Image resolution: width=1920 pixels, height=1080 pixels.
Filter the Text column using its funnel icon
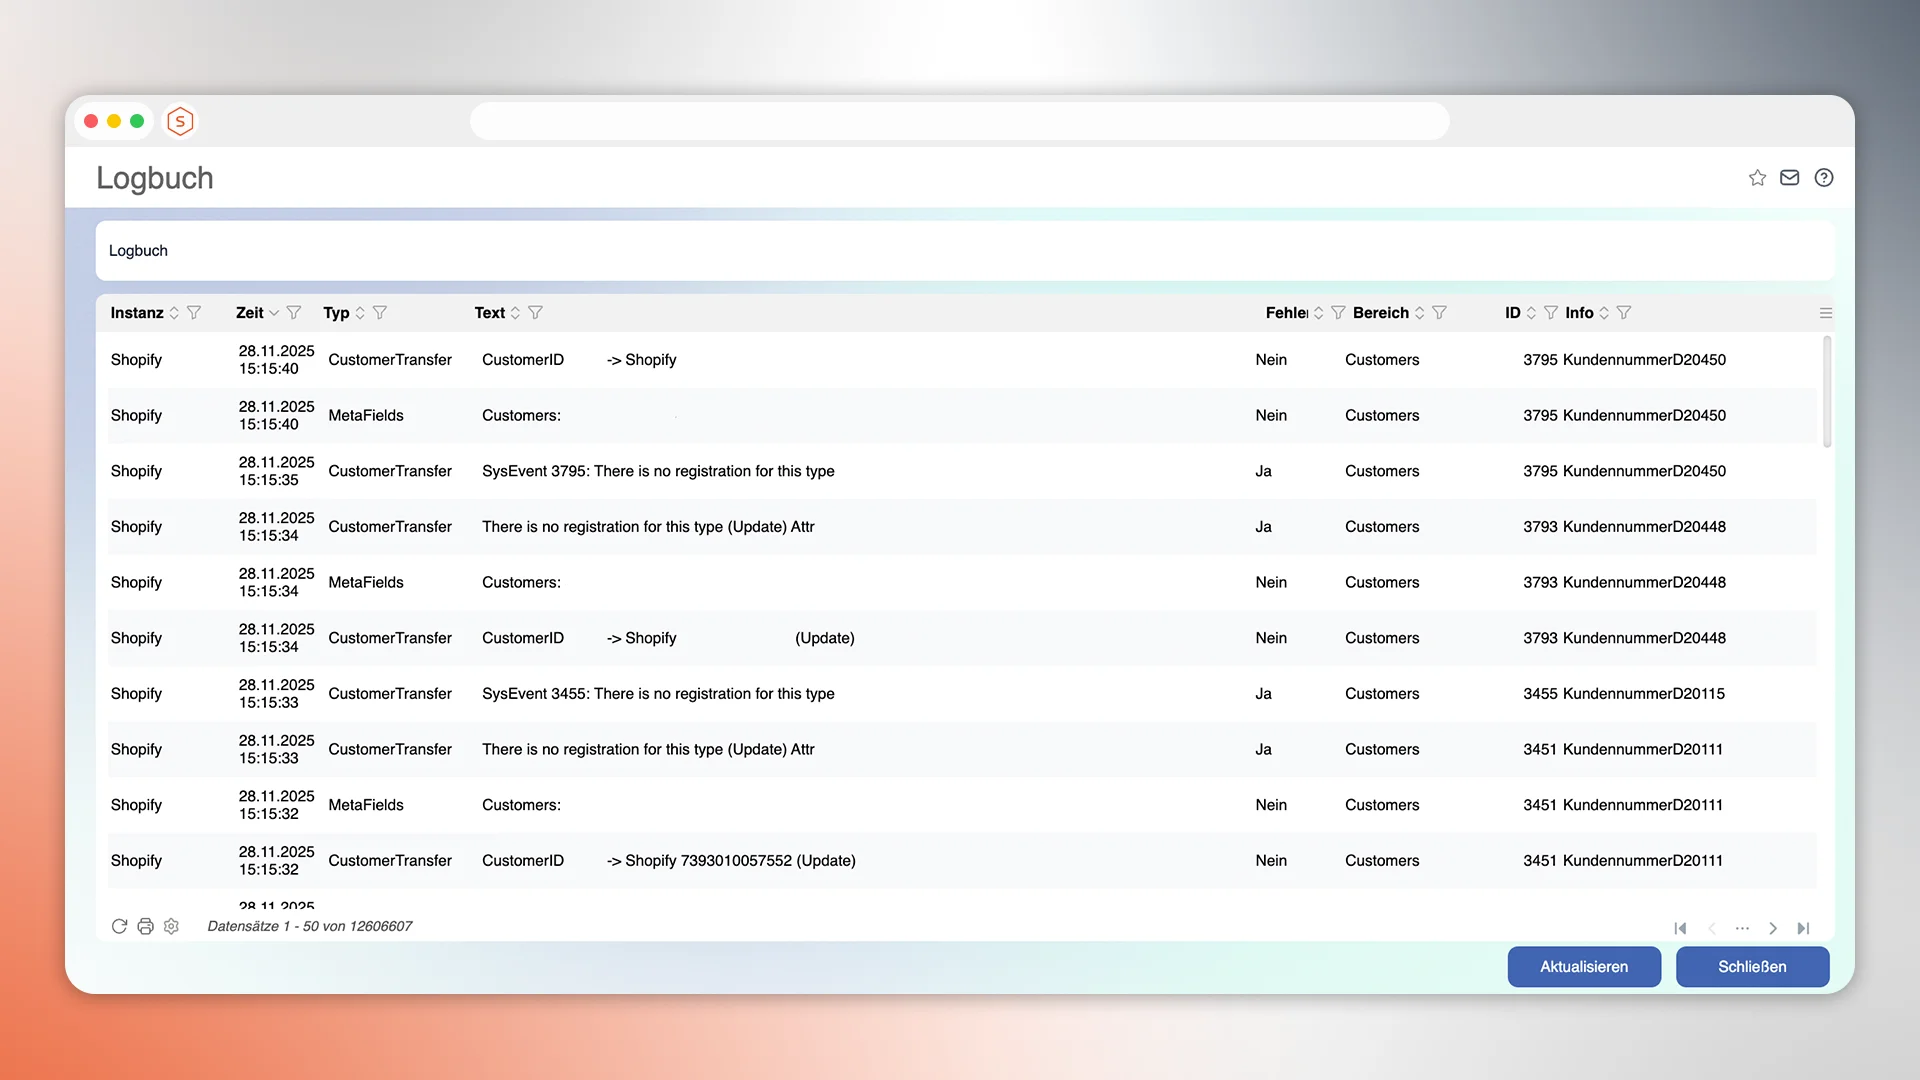pyautogui.click(x=537, y=313)
